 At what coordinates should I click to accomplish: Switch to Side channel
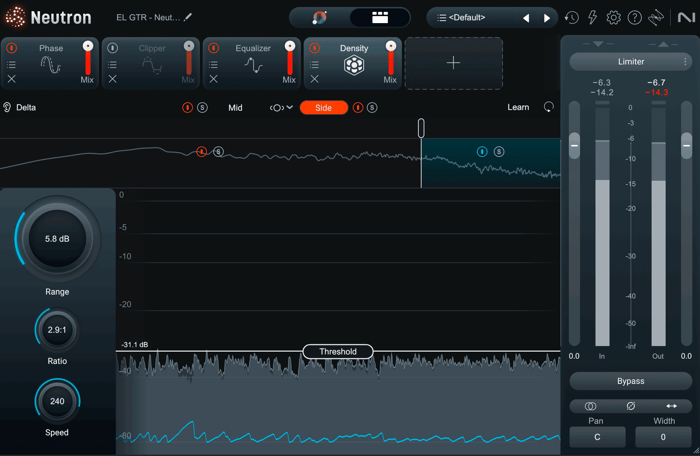324,108
